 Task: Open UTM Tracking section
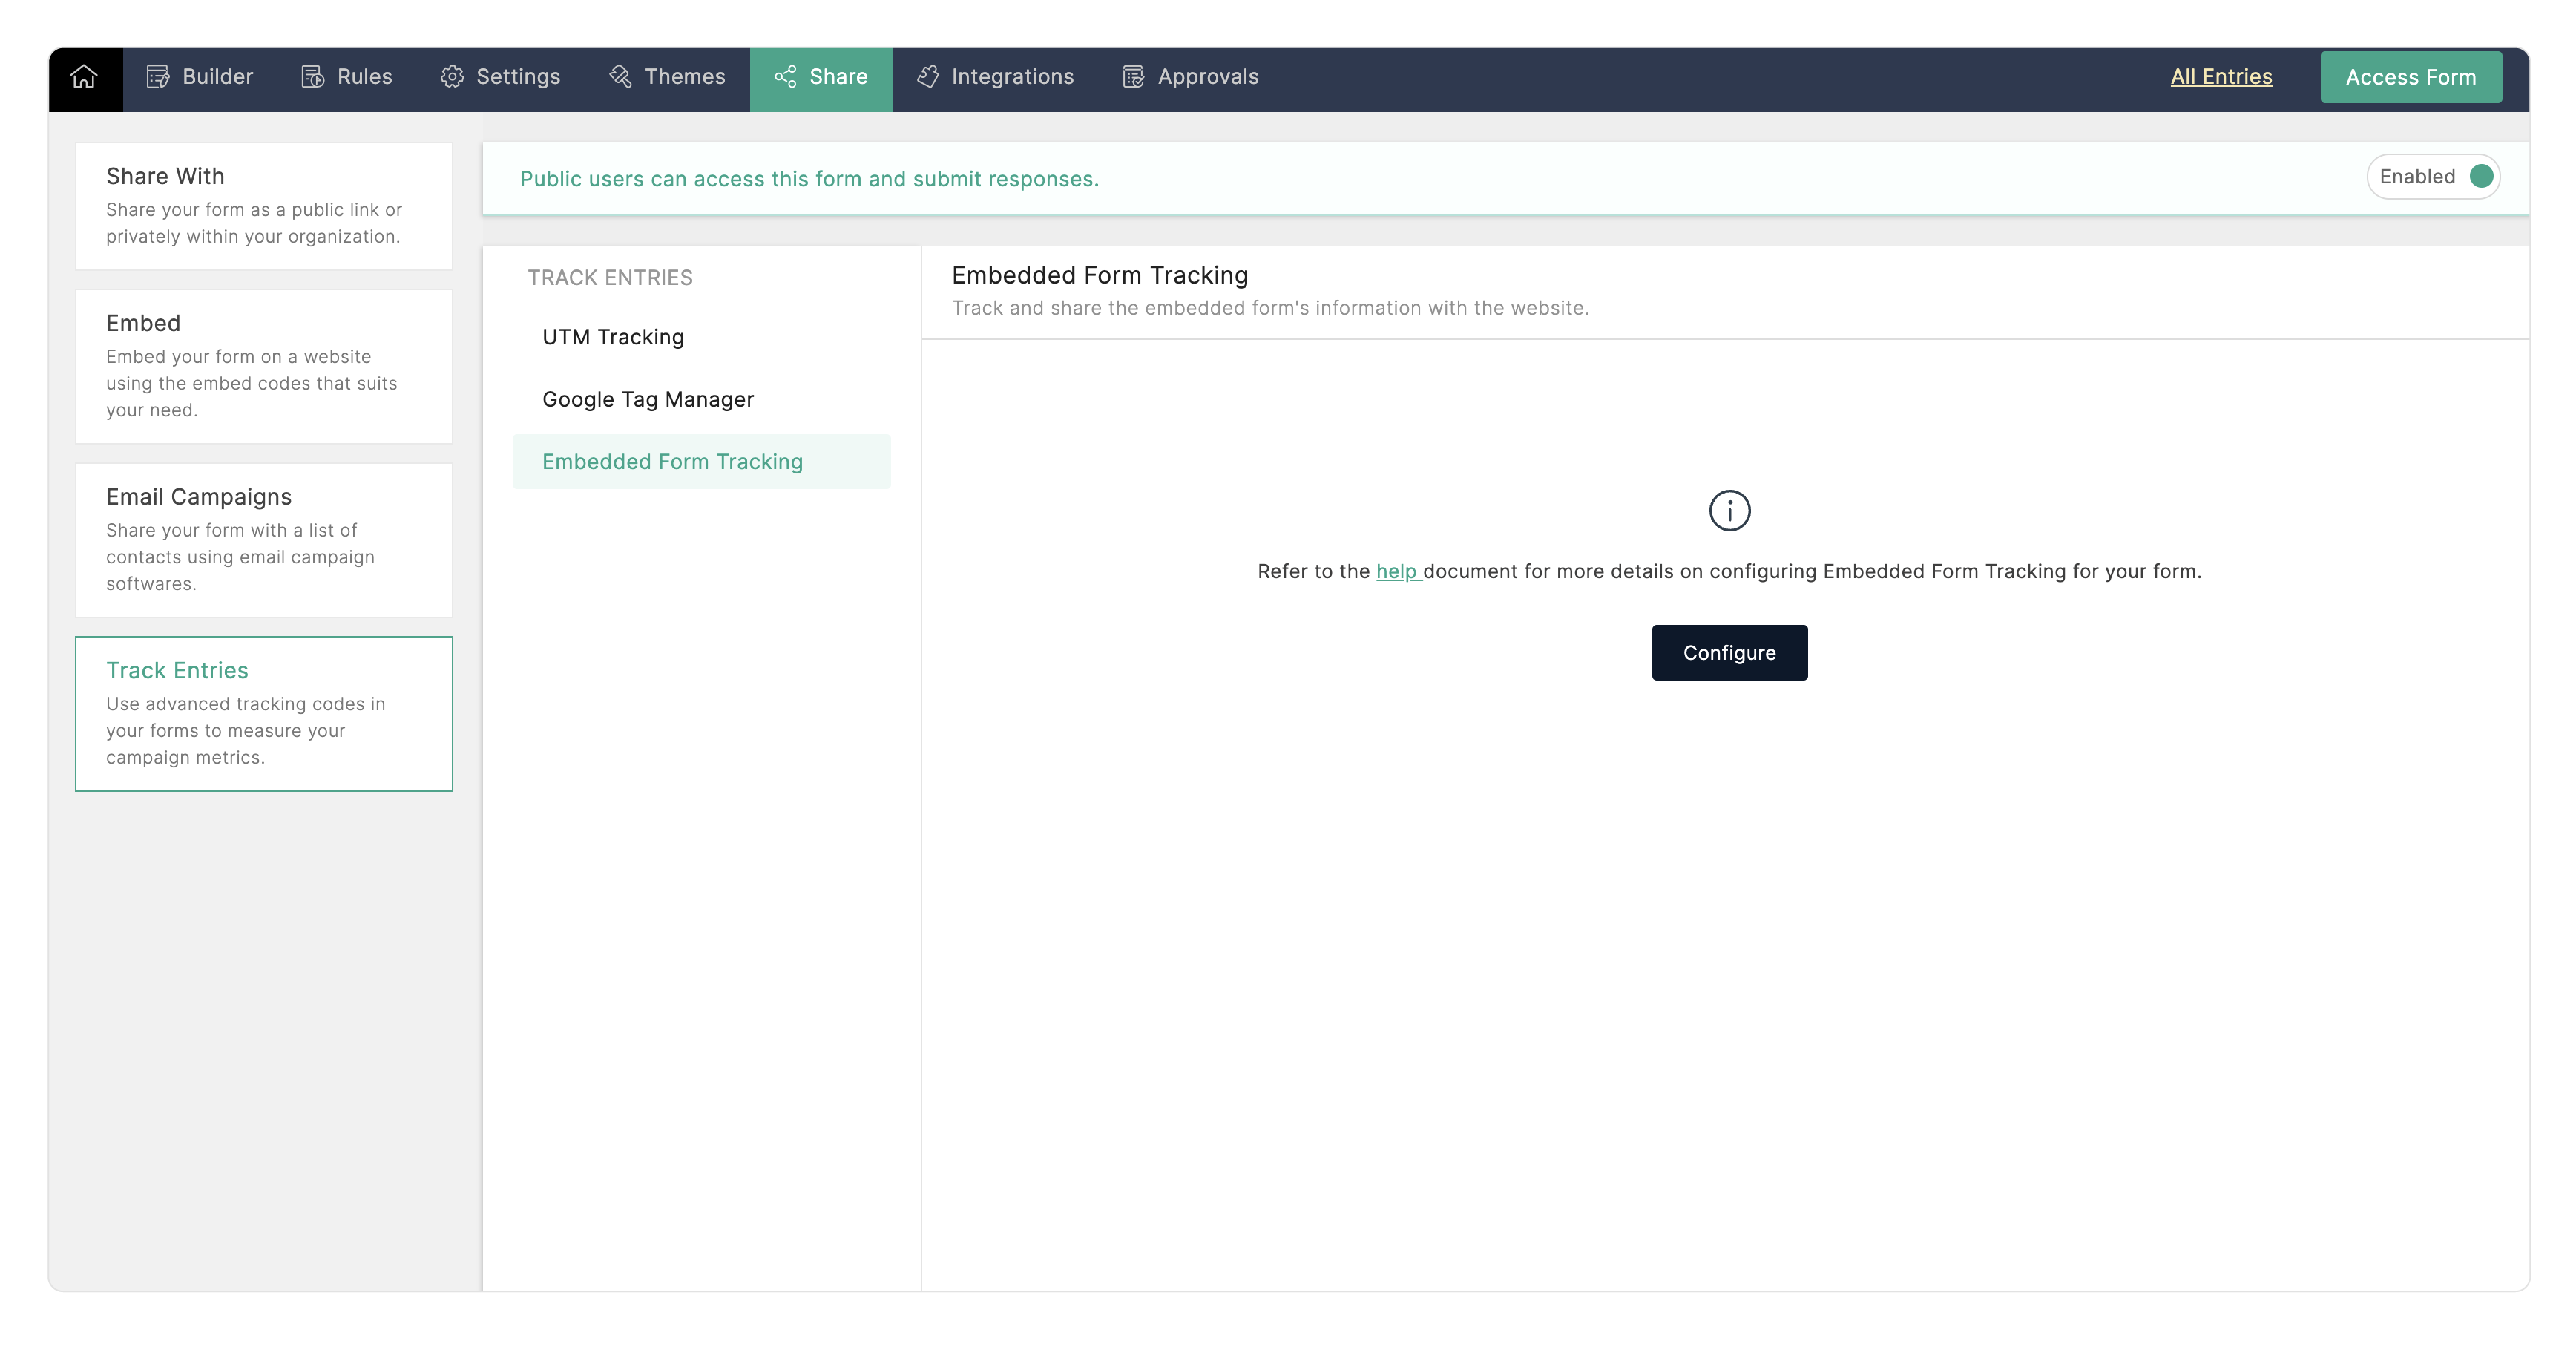pyautogui.click(x=613, y=337)
